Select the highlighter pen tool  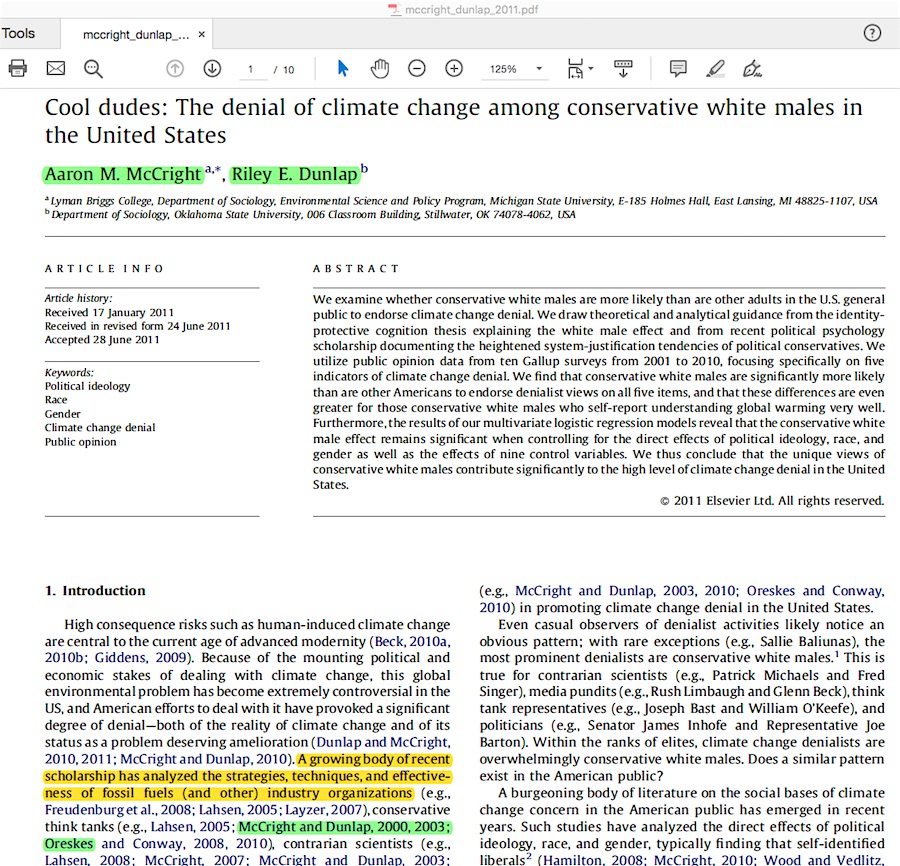(x=715, y=69)
